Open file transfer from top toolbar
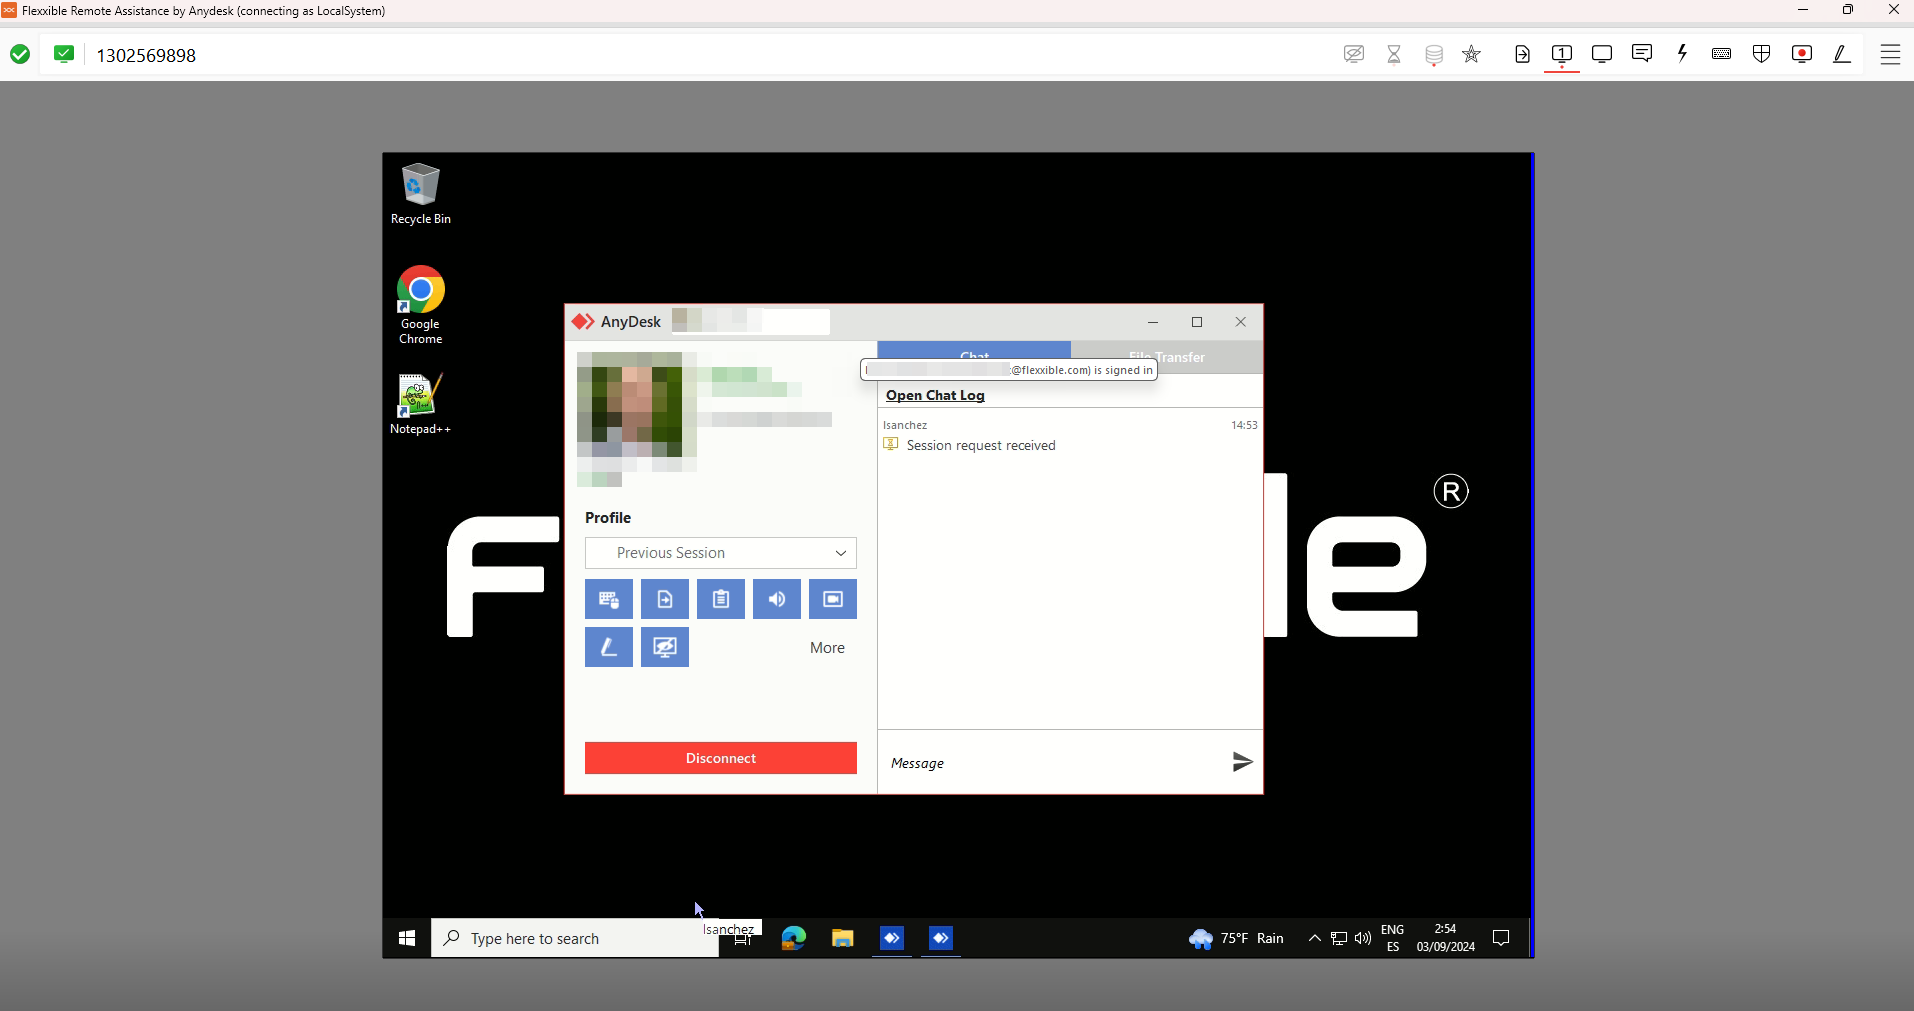1914x1011 pixels. click(1522, 54)
